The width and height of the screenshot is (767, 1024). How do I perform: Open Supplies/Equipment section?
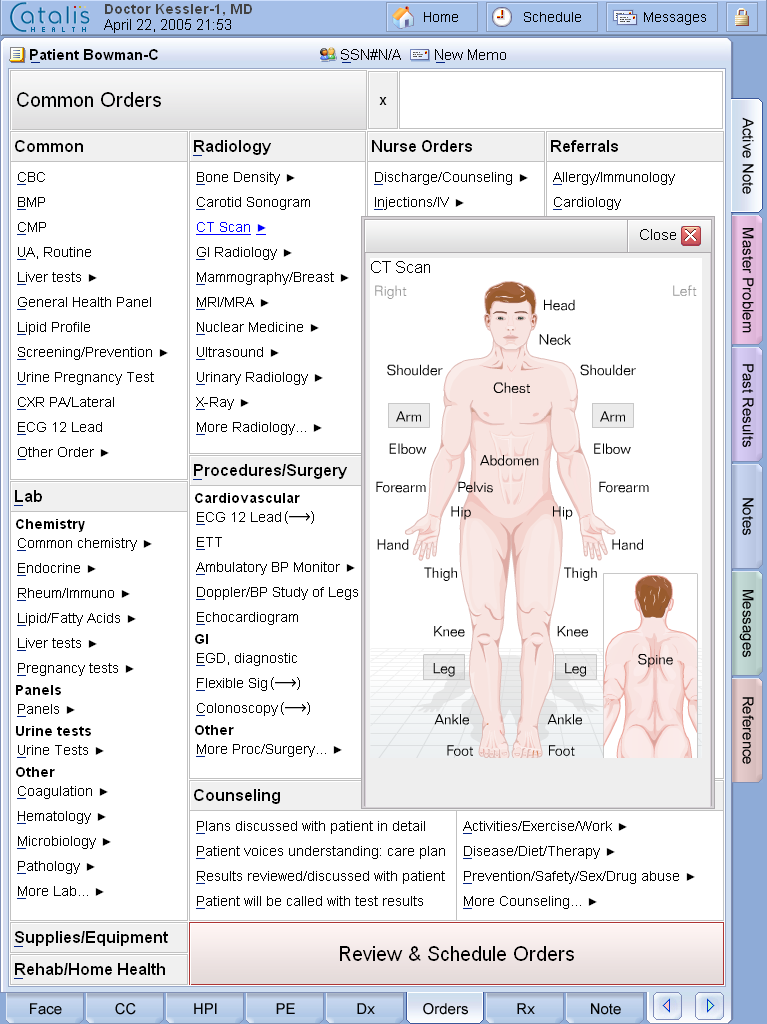click(99, 938)
